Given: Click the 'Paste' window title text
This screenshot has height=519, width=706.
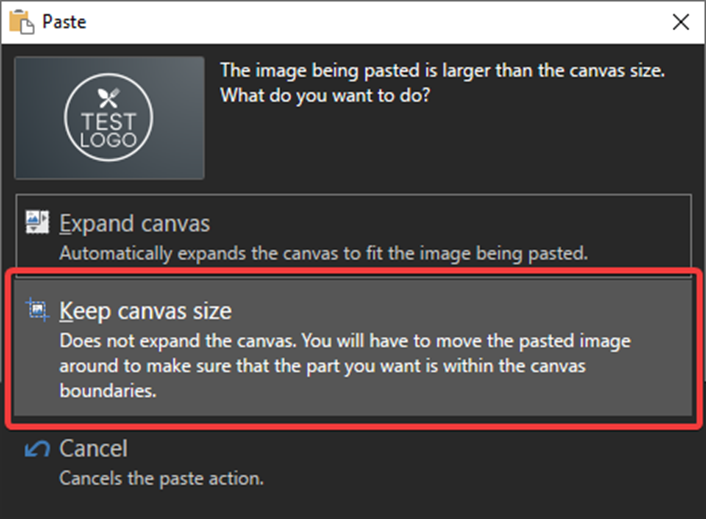Looking at the screenshot, I should [64, 22].
